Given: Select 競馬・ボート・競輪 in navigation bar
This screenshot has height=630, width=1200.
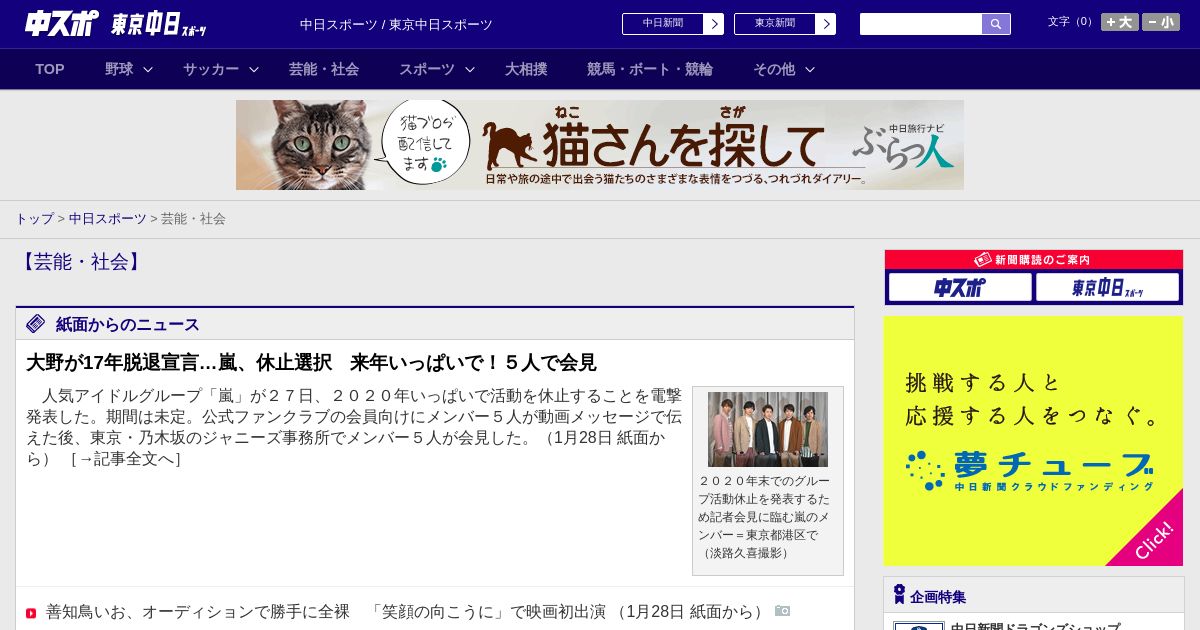Looking at the screenshot, I should click(x=650, y=69).
